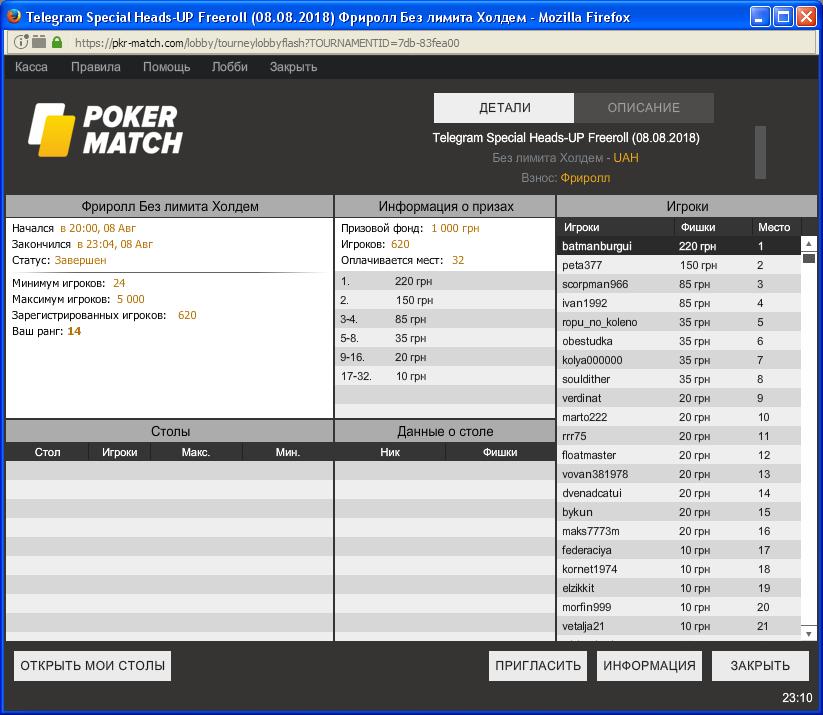Select player batmanburgui row
This screenshot has width=823, height=715.
(679, 246)
